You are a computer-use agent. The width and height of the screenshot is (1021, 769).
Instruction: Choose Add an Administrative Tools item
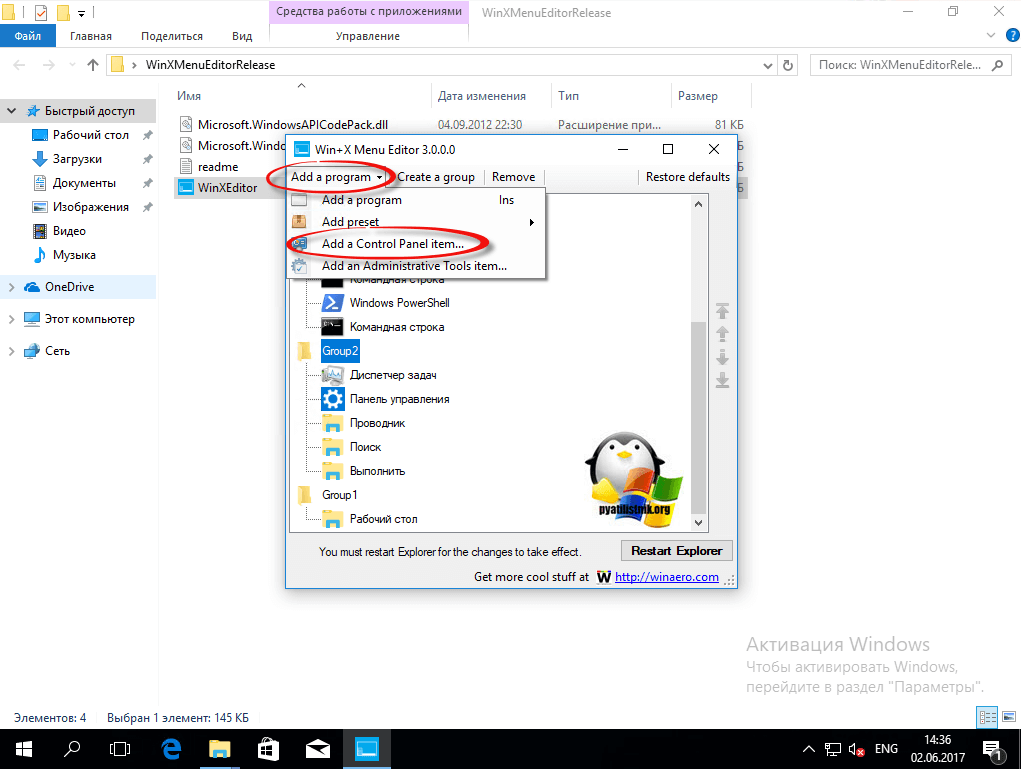point(414,266)
